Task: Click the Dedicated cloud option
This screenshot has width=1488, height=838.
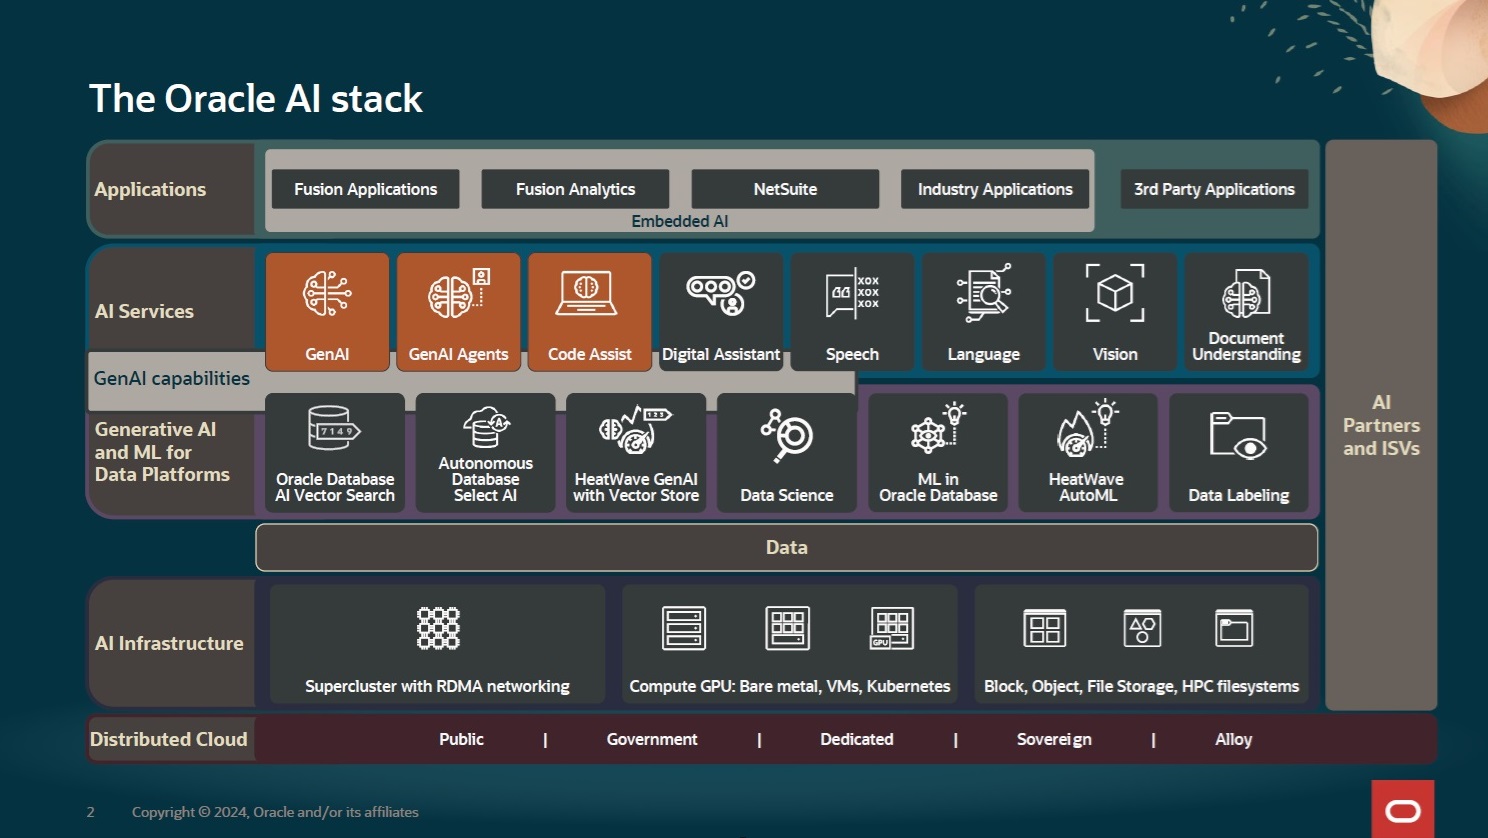Action: click(857, 739)
